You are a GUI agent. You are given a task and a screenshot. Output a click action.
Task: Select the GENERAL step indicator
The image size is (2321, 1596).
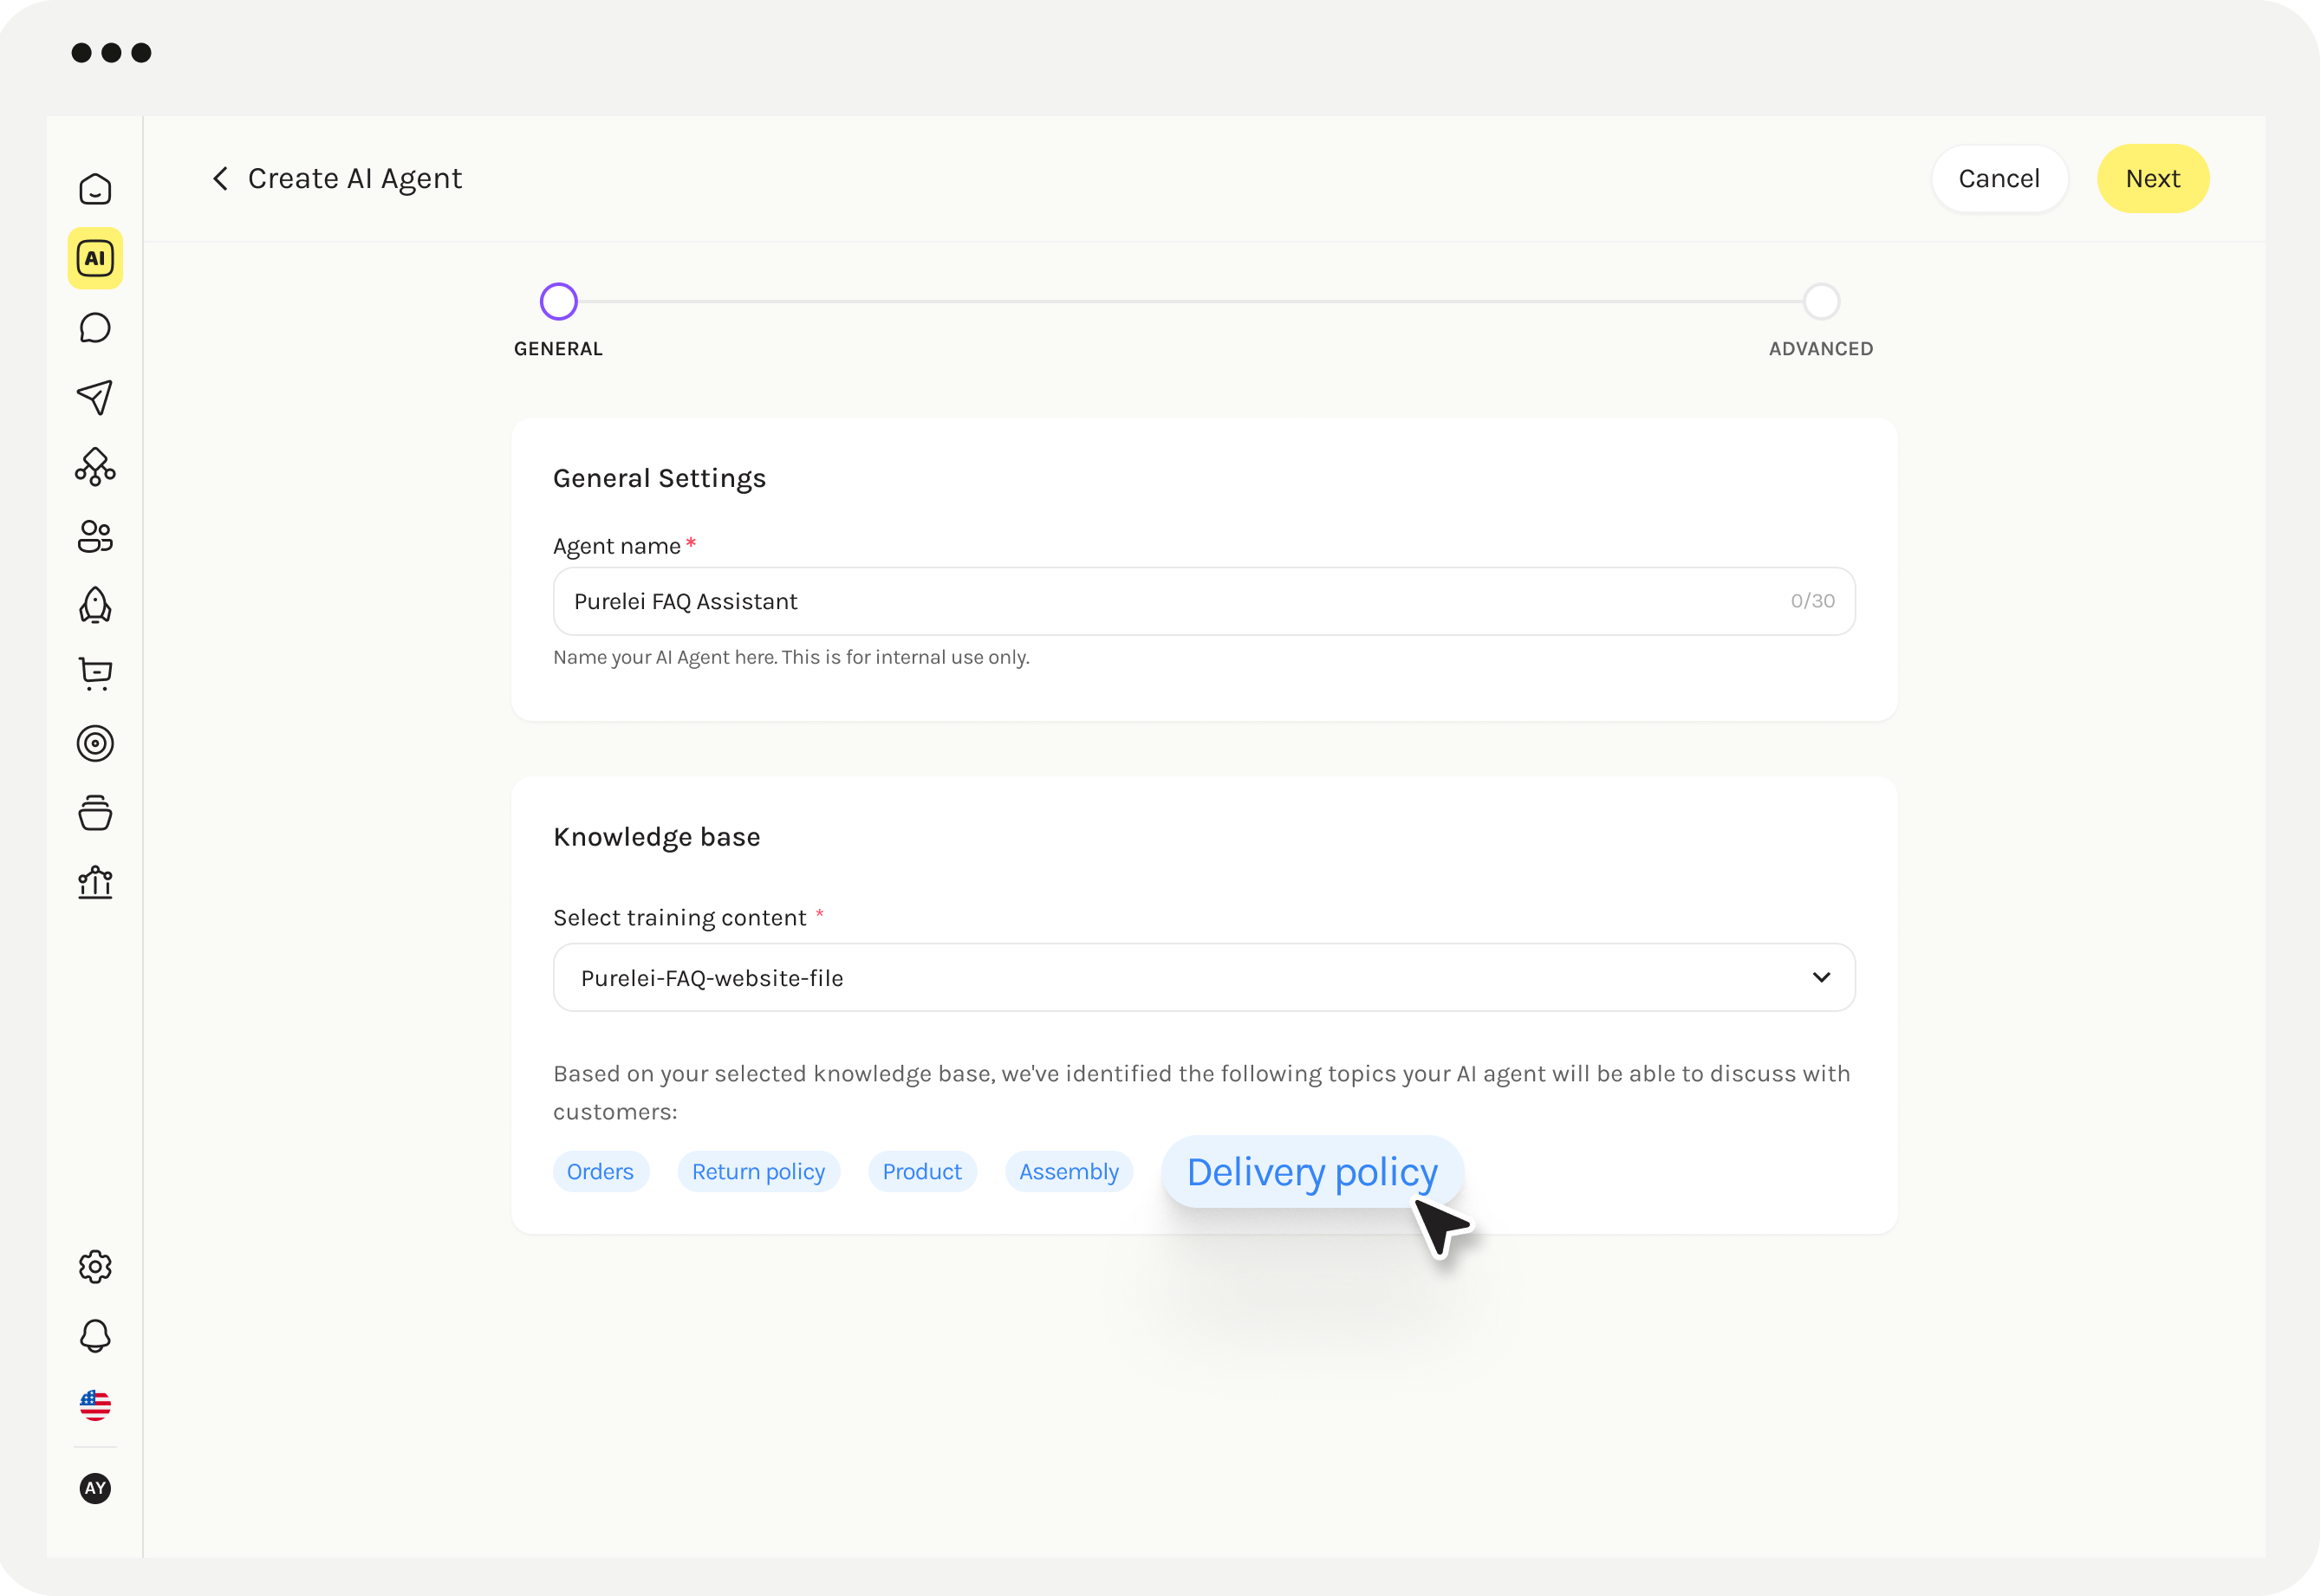pyautogui.click(x=559, y=301)
